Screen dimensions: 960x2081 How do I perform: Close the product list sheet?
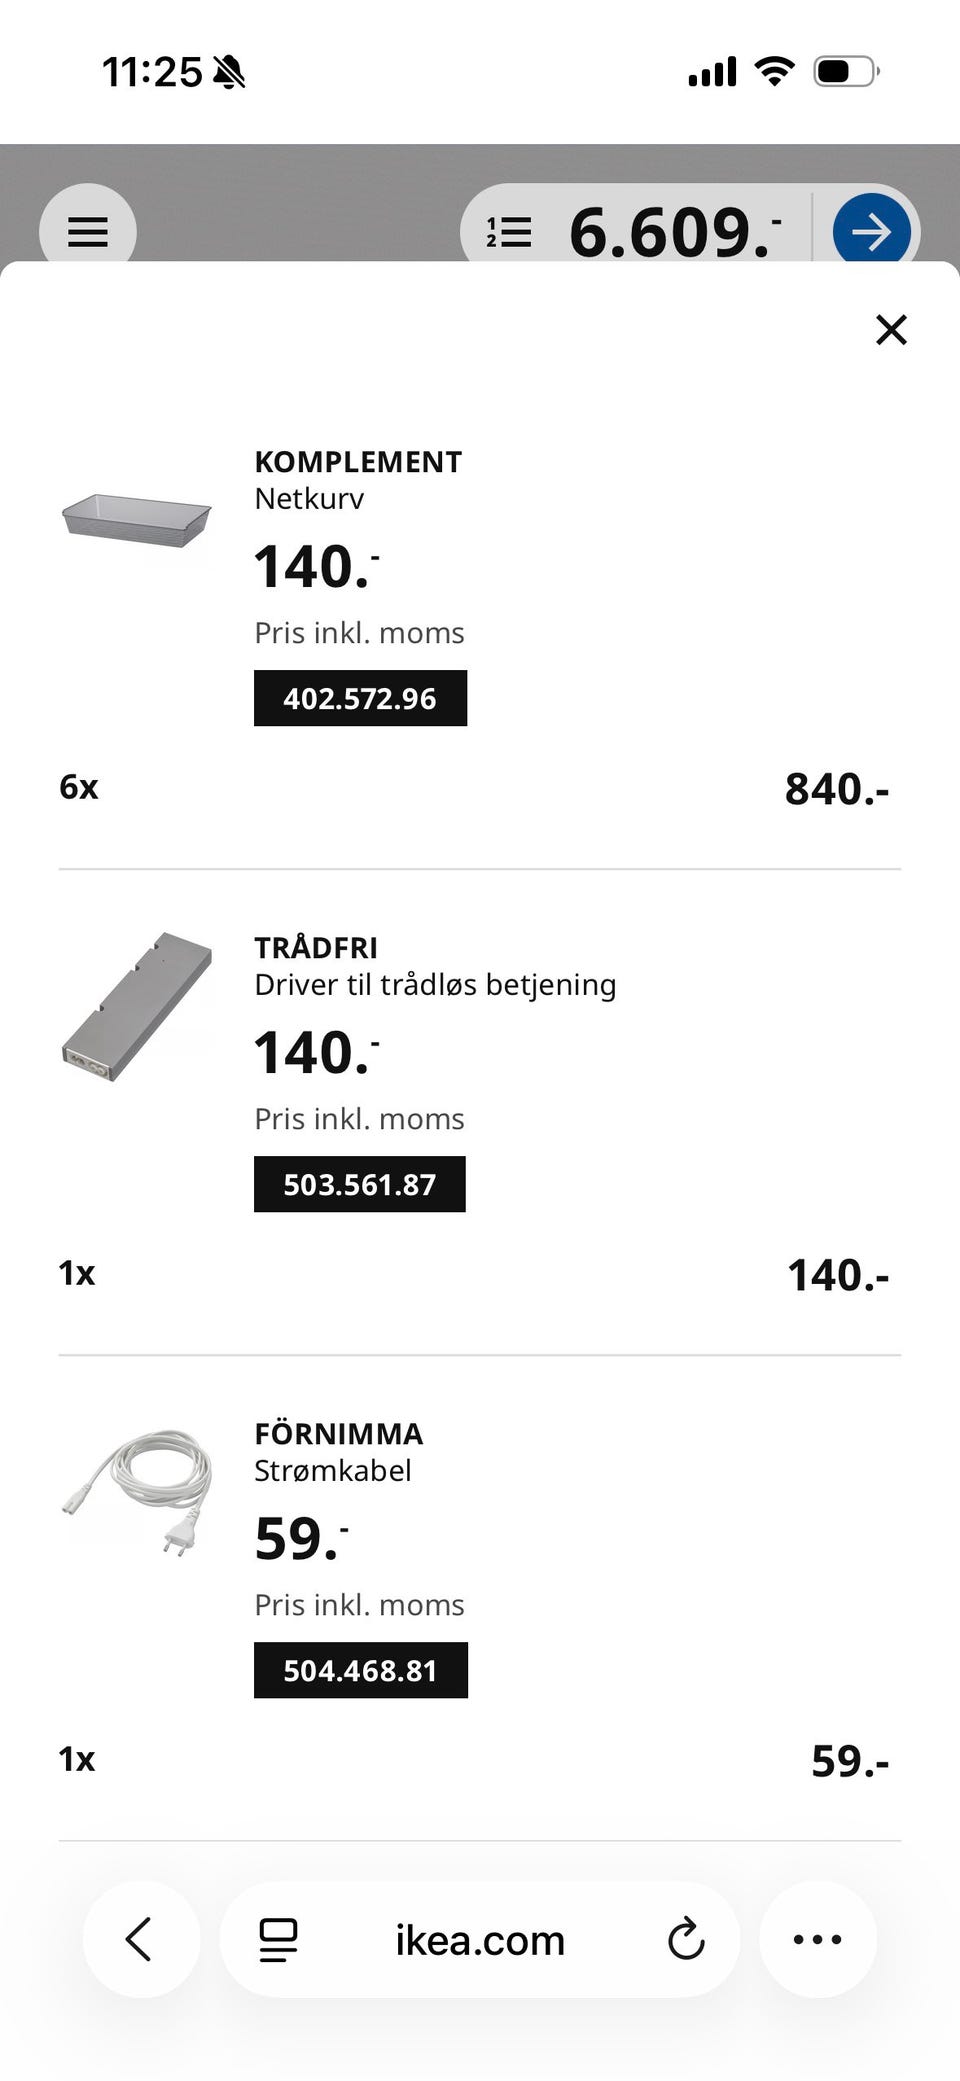pyautogui.click(x=891, y=329)
